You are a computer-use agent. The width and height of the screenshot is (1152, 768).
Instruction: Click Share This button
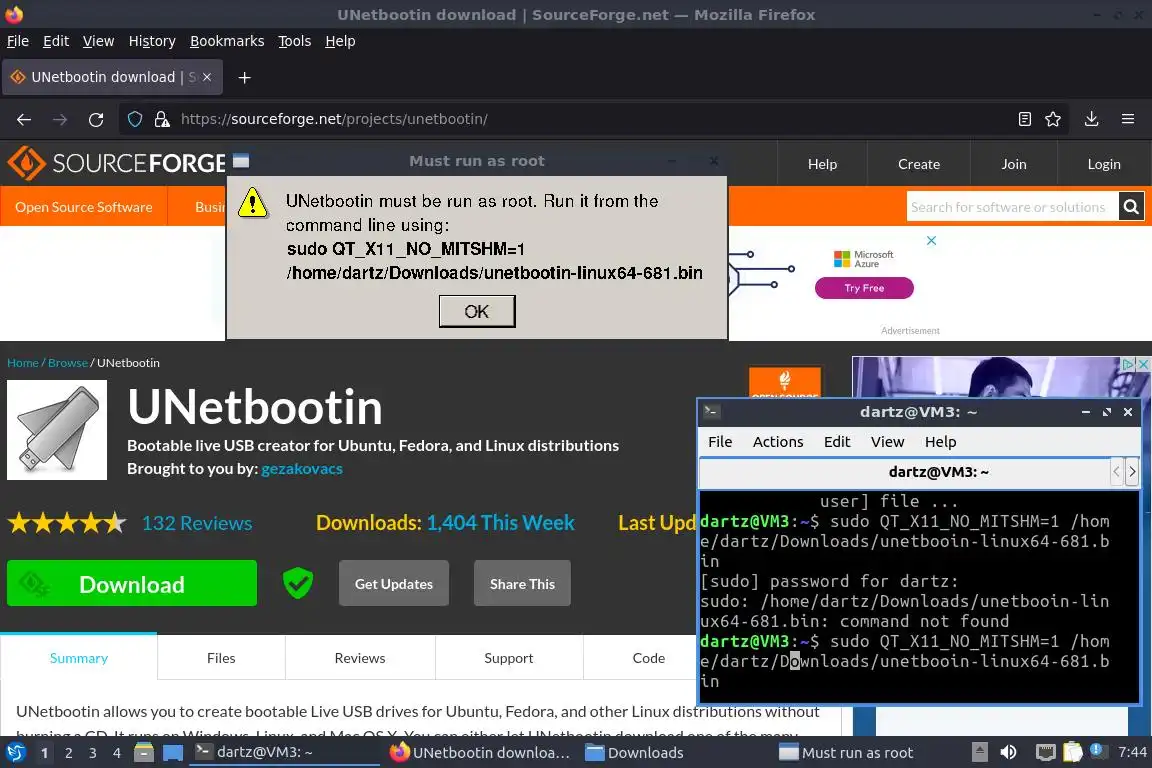522,584
